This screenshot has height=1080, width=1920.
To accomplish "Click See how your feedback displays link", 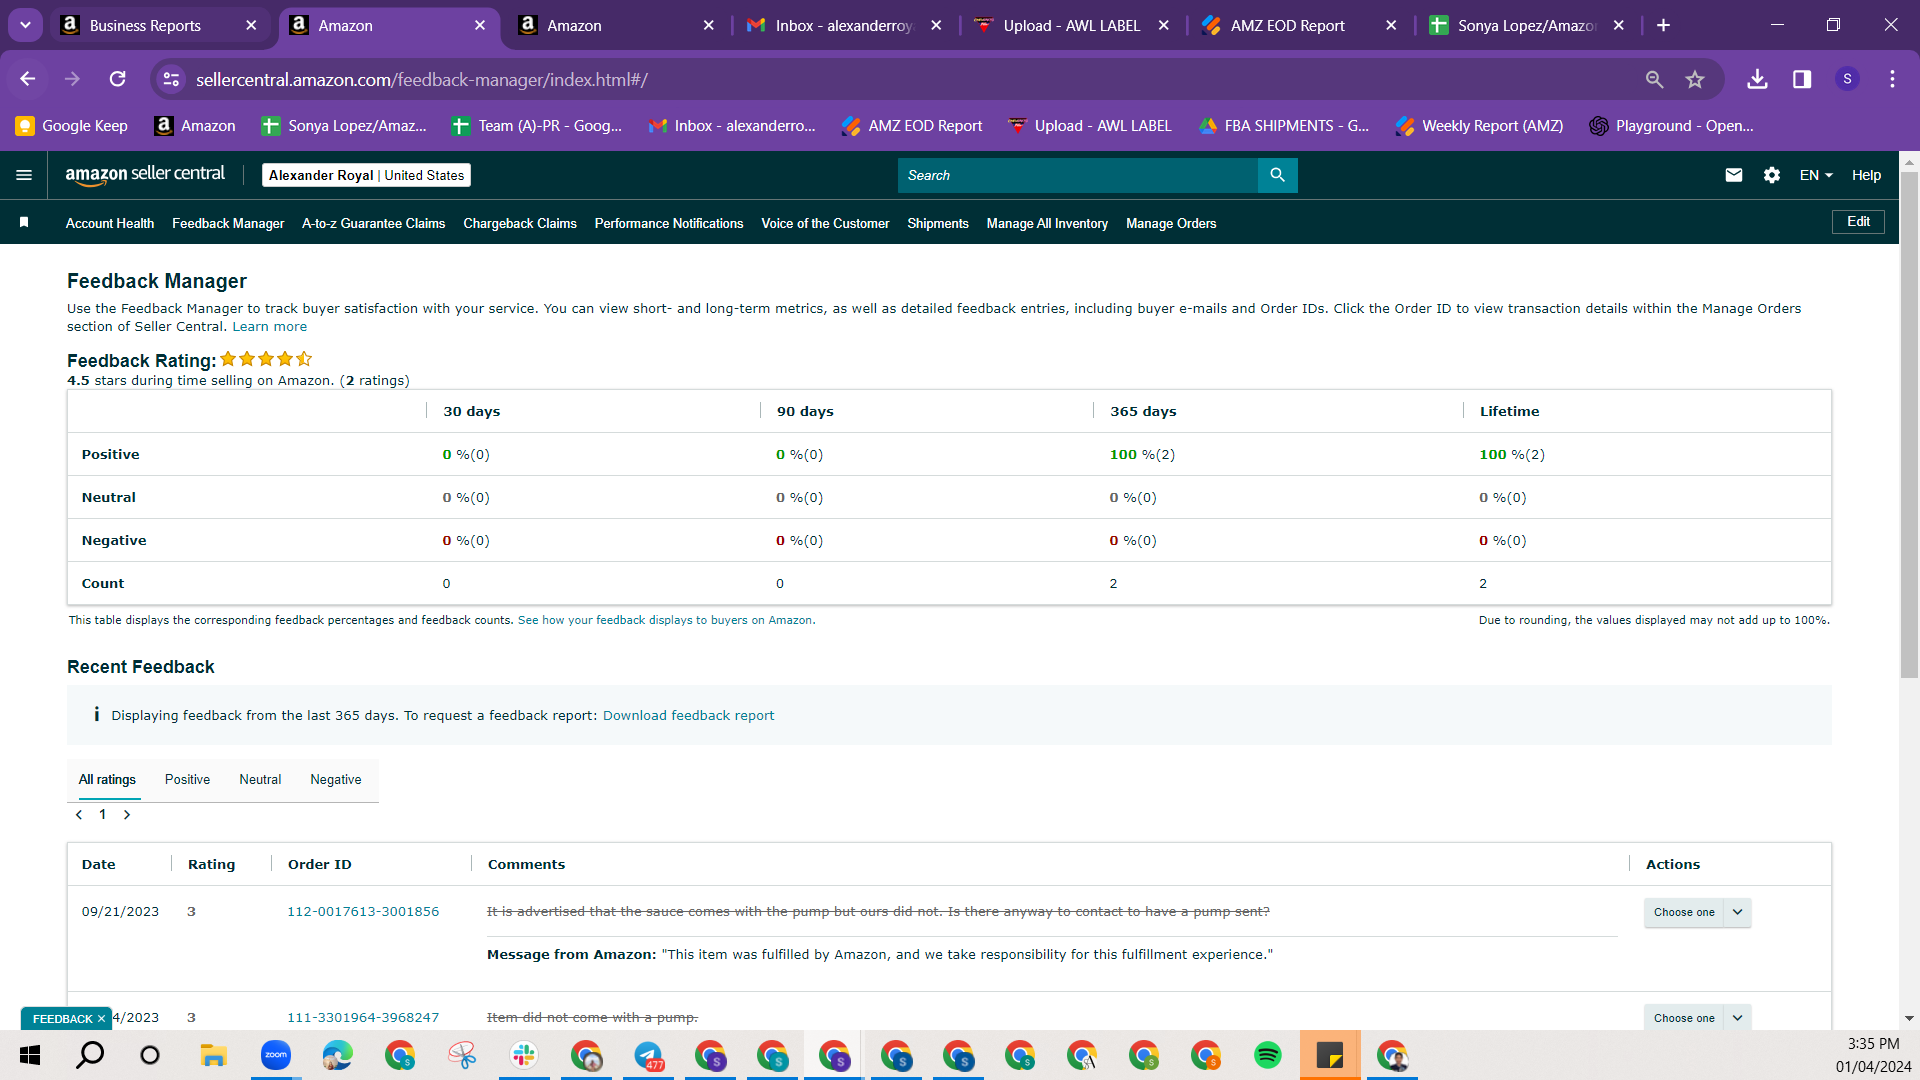I will point(665,620).
